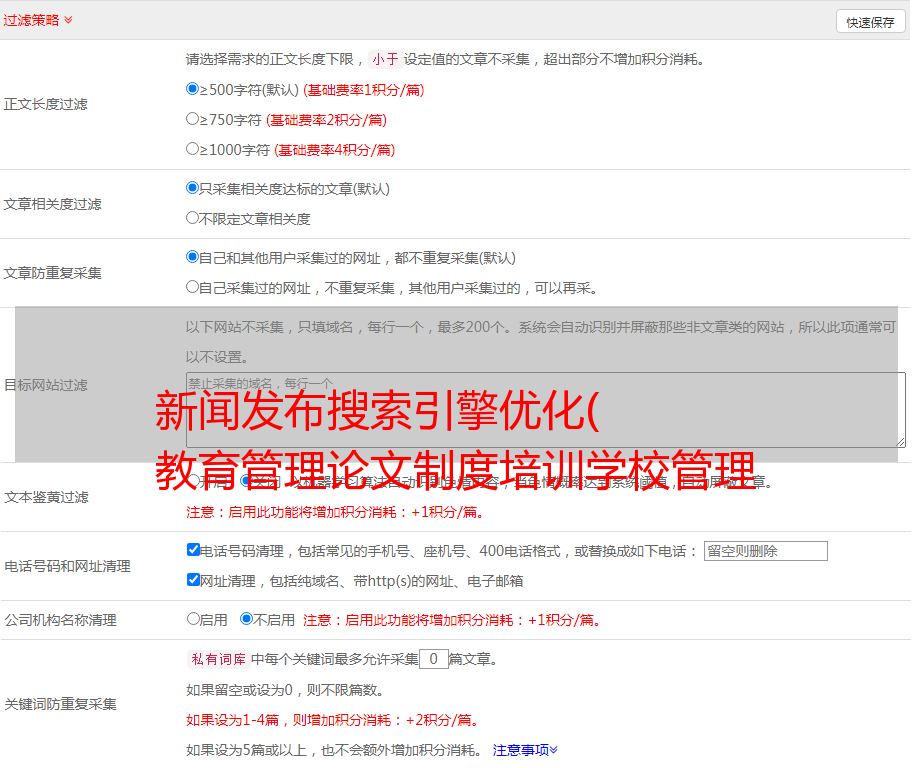Click the 禁止采集的域名 text area
This screenshot has height=768, width=912.
click(545, 410)
